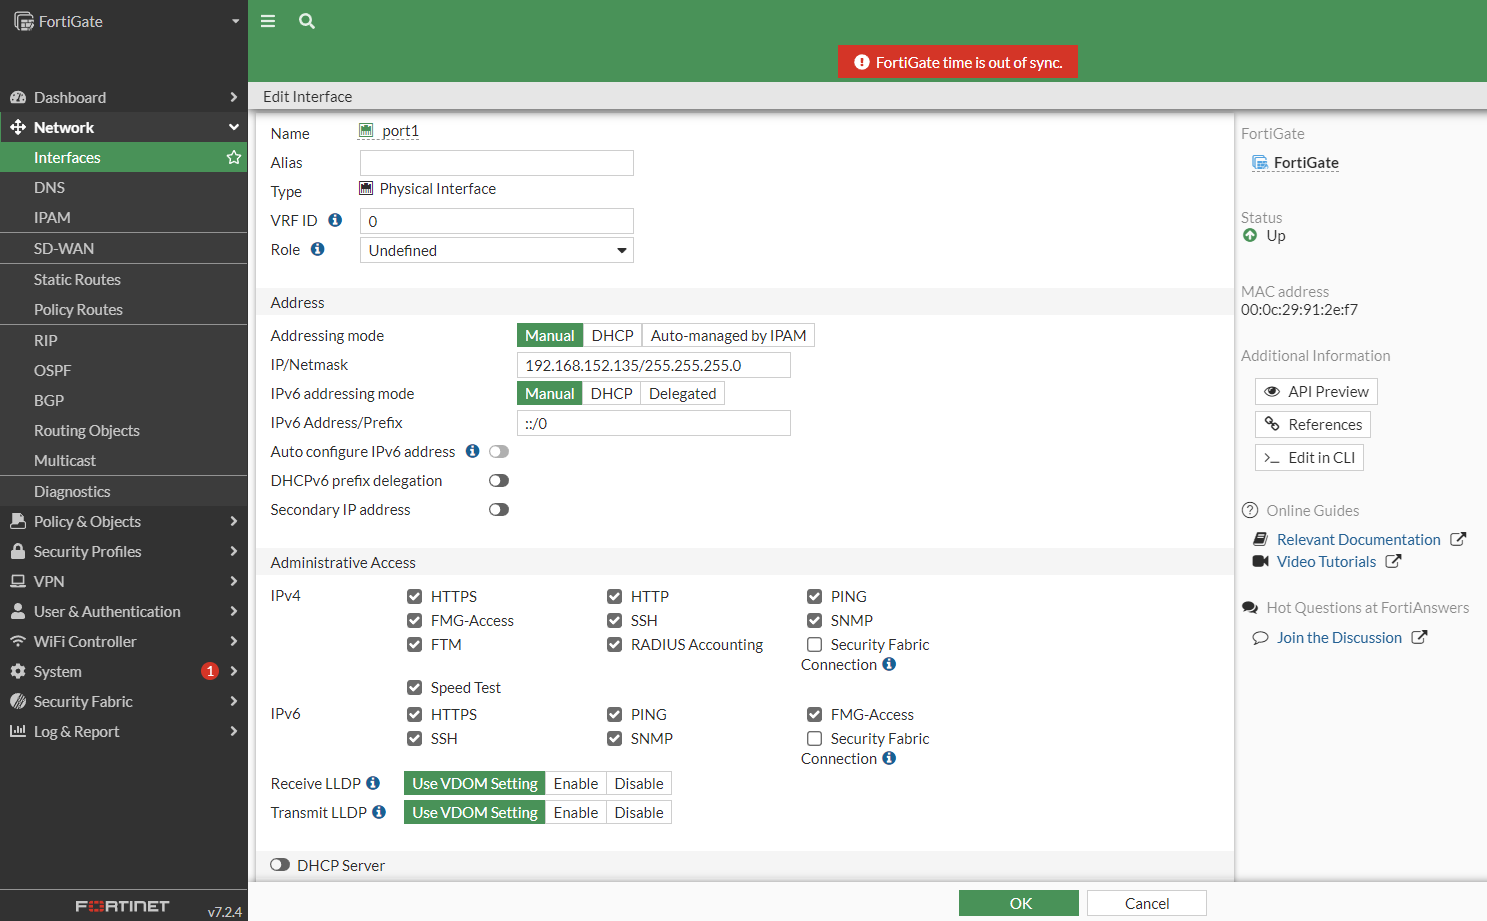Toggle Auto configure IPv6 address switch

pyautogui.click(x=499, y=451)
